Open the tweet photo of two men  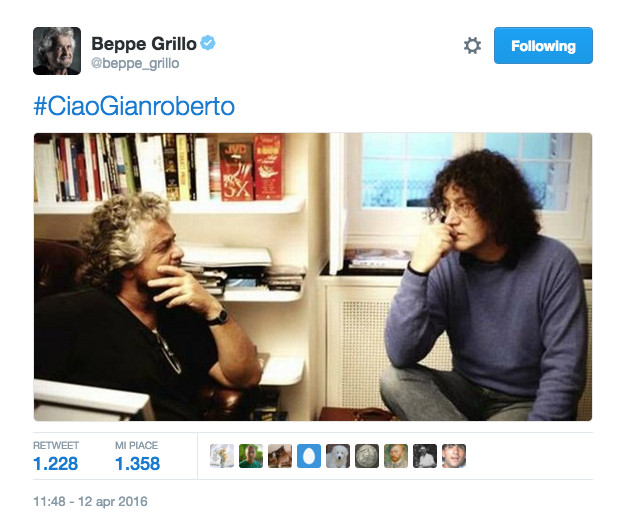313,277
